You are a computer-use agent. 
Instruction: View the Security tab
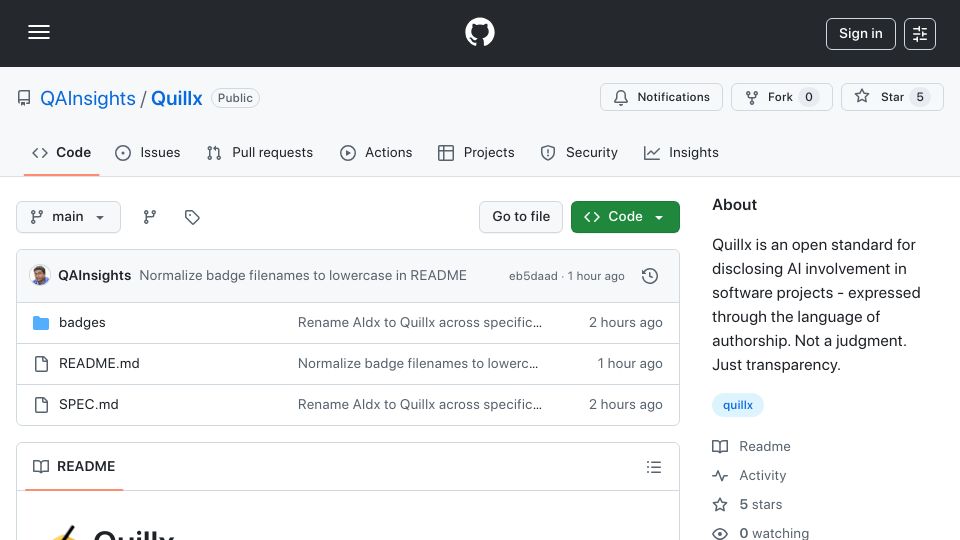click(x=579, y=152)
